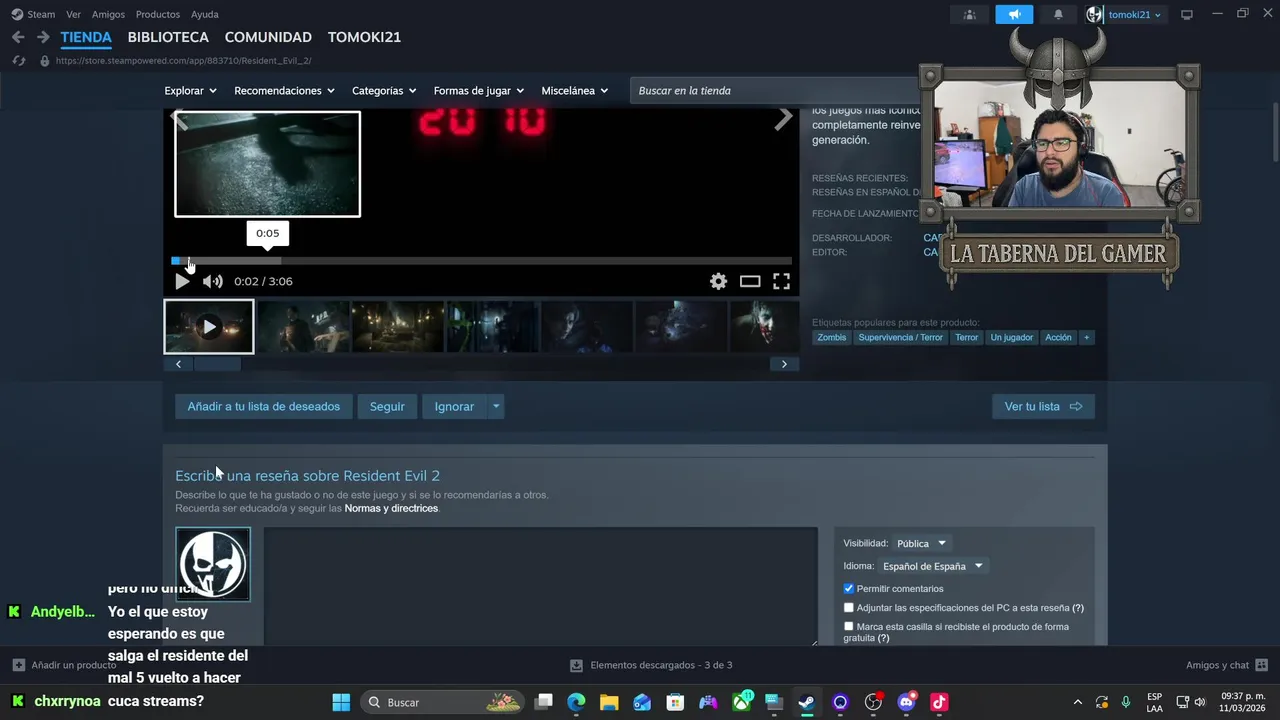The image size is (1280, 720).
Task: Open the notifications bell
Action: pos(1058,15)
